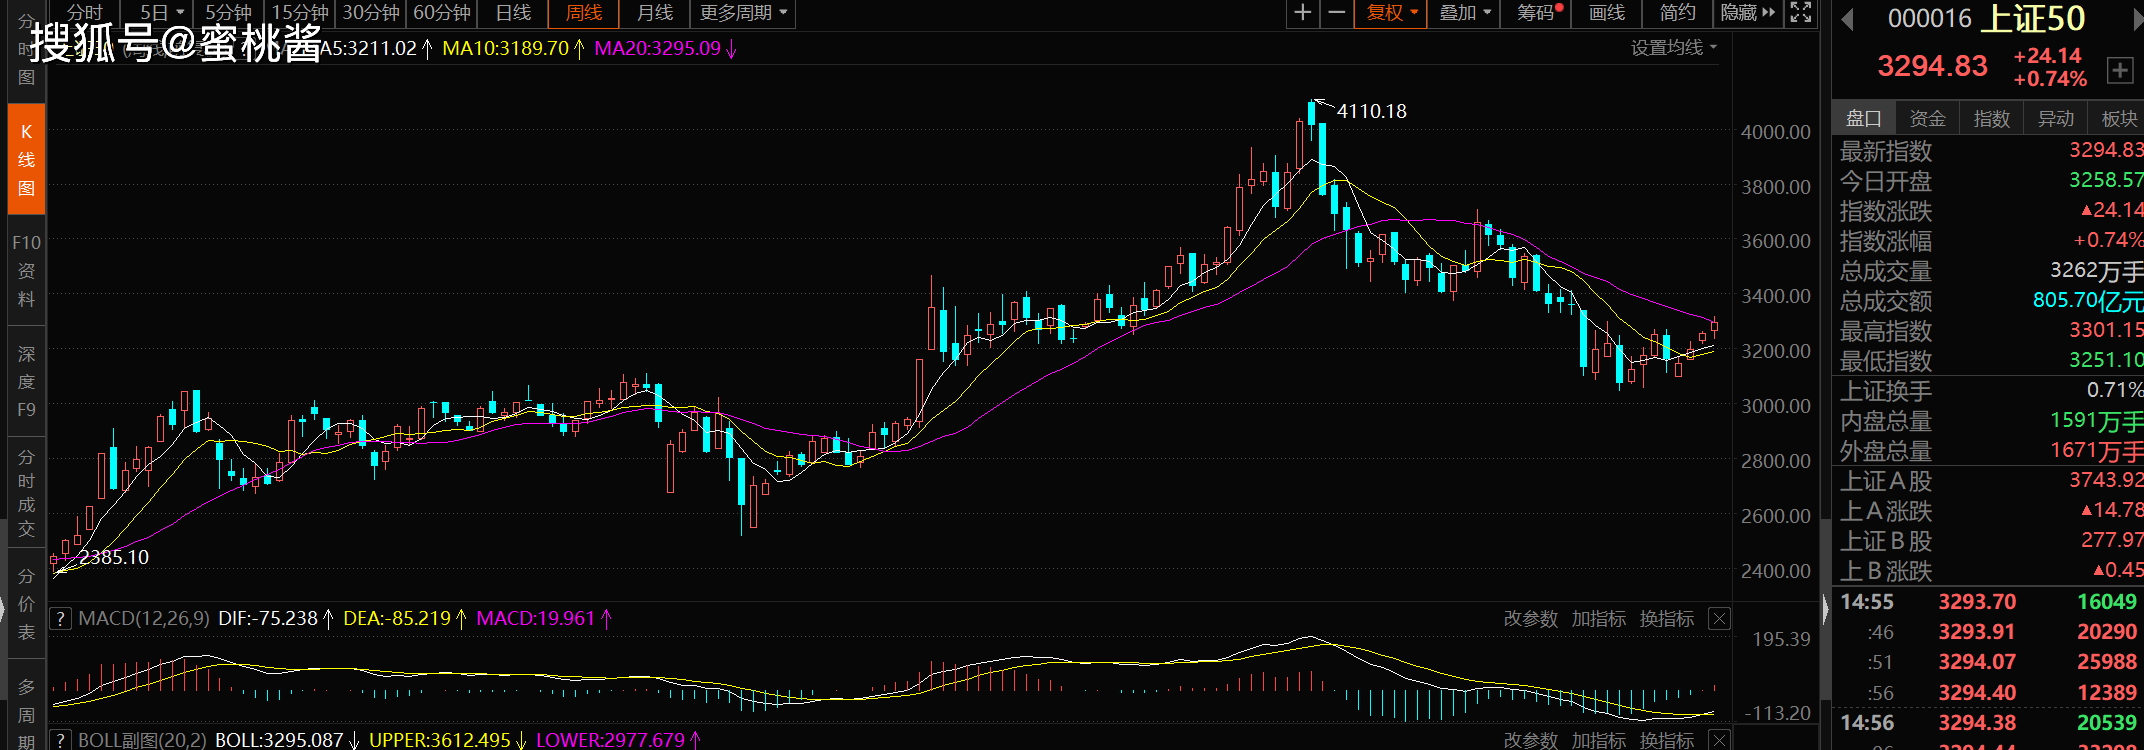Click the 总成交额 row
2144x750 pixels.
pos(1990,301)
